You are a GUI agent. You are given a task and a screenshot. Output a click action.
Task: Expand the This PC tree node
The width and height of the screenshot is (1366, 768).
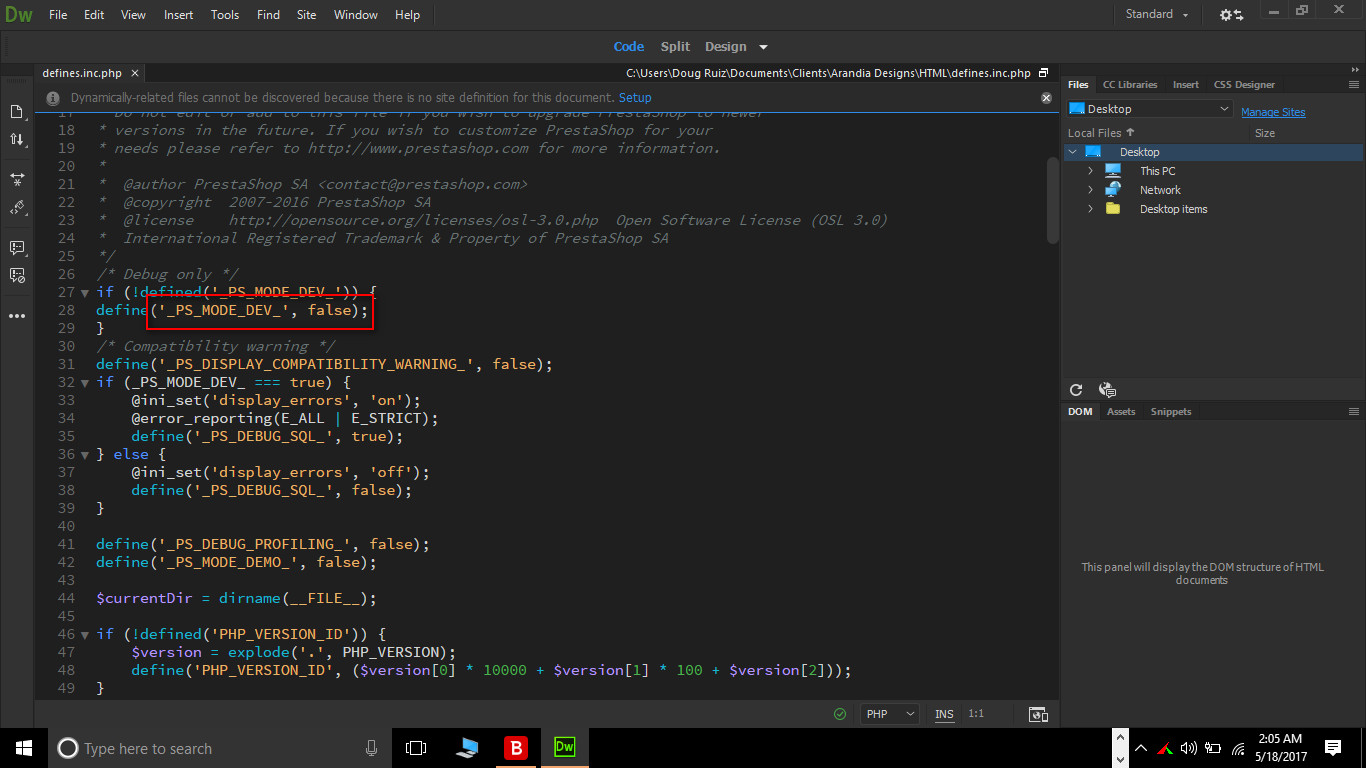[1091, 171]
